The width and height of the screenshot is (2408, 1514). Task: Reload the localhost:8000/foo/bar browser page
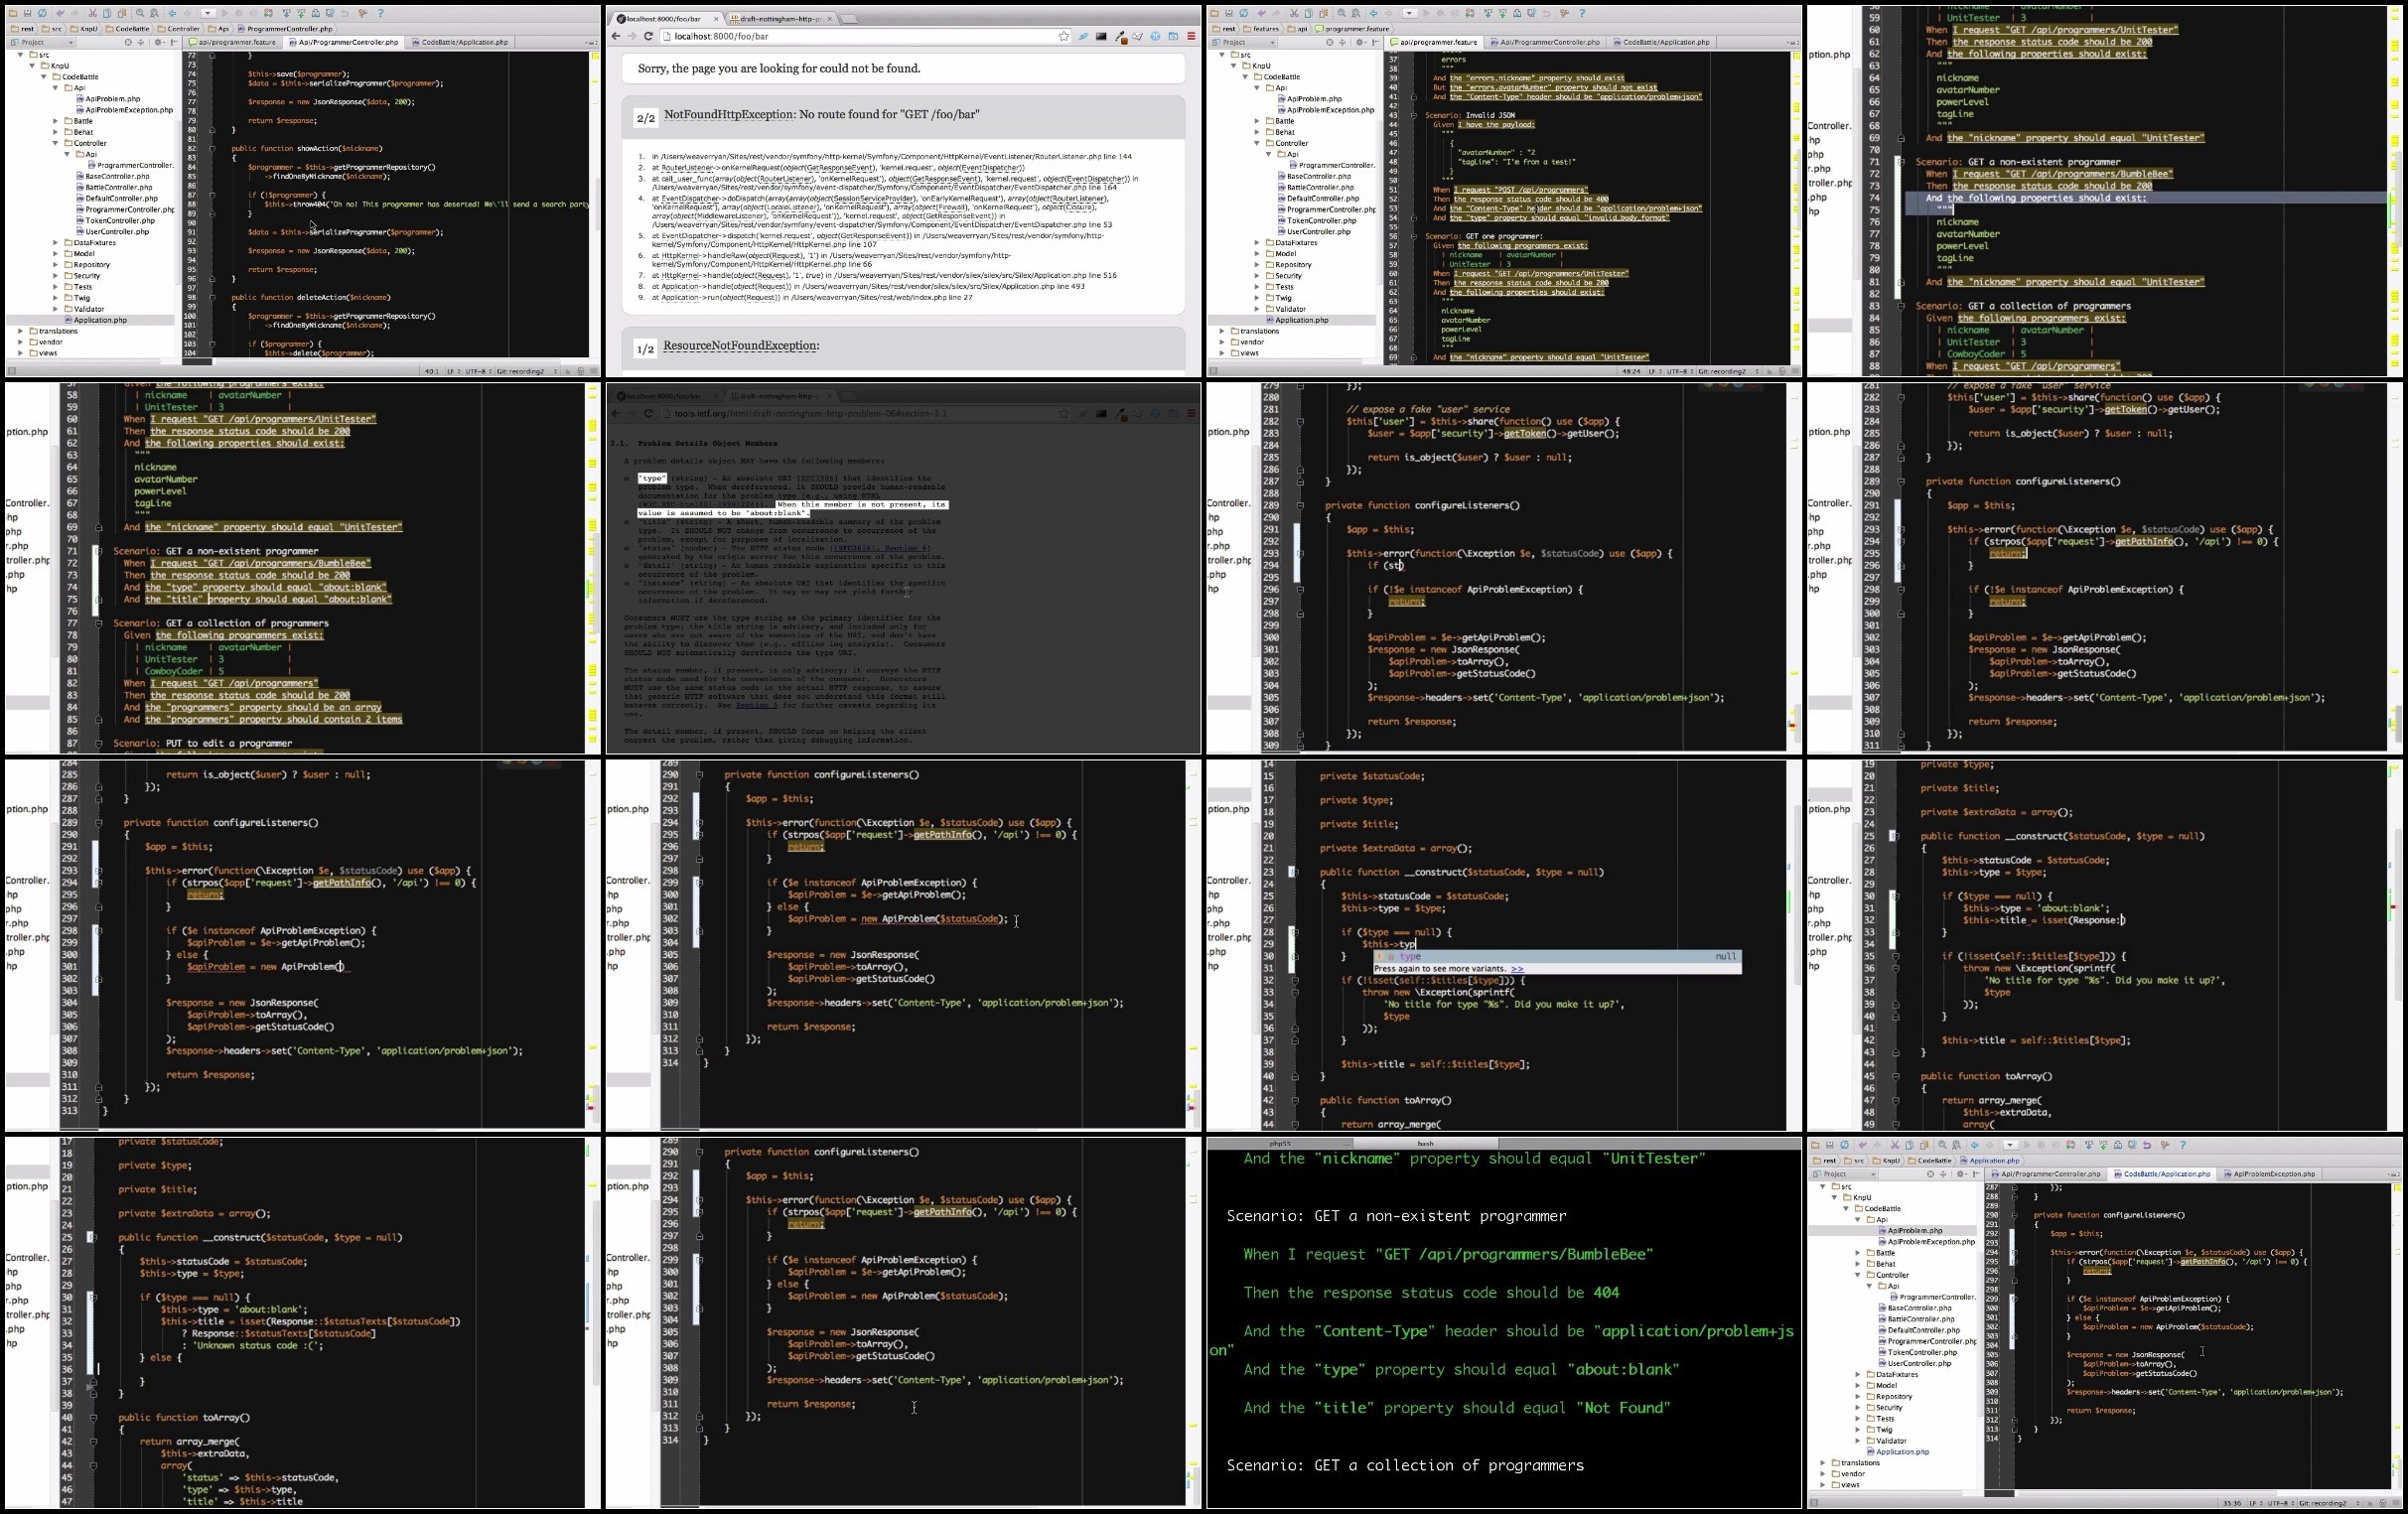(648, 36)
